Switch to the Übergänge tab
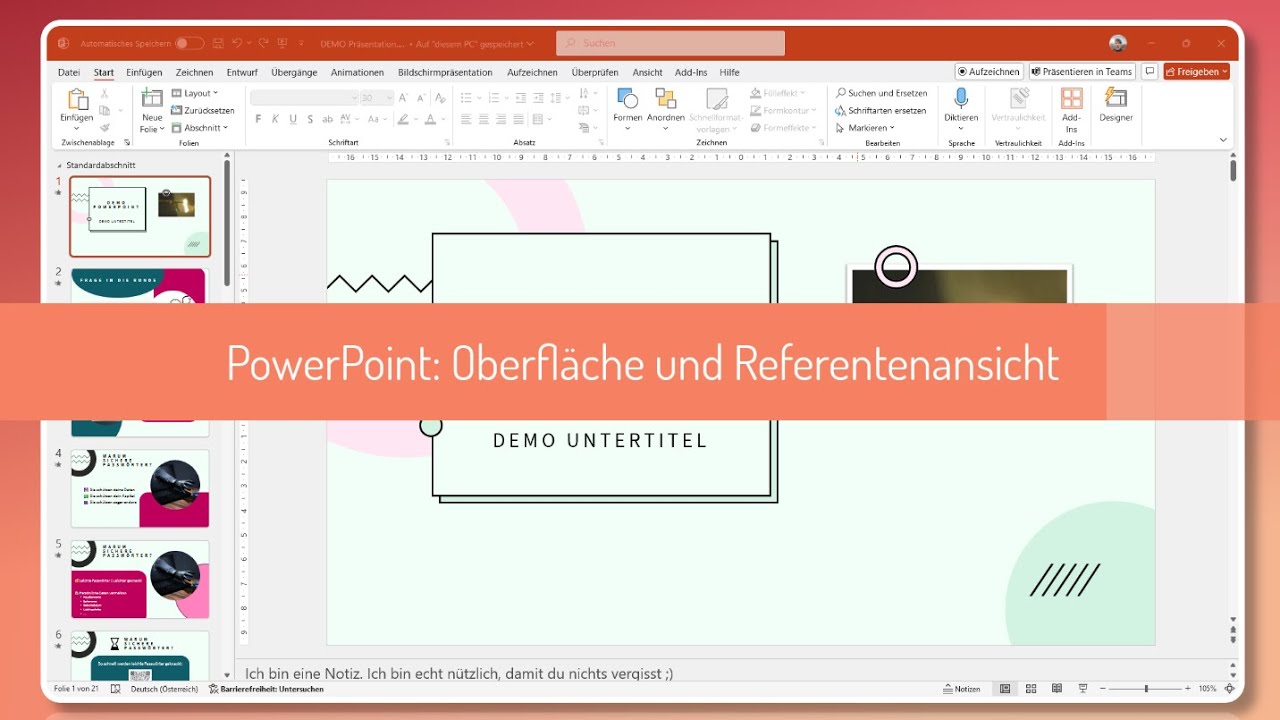The width and height of the screenshot is (1280, 720). [x=294, y=72]
